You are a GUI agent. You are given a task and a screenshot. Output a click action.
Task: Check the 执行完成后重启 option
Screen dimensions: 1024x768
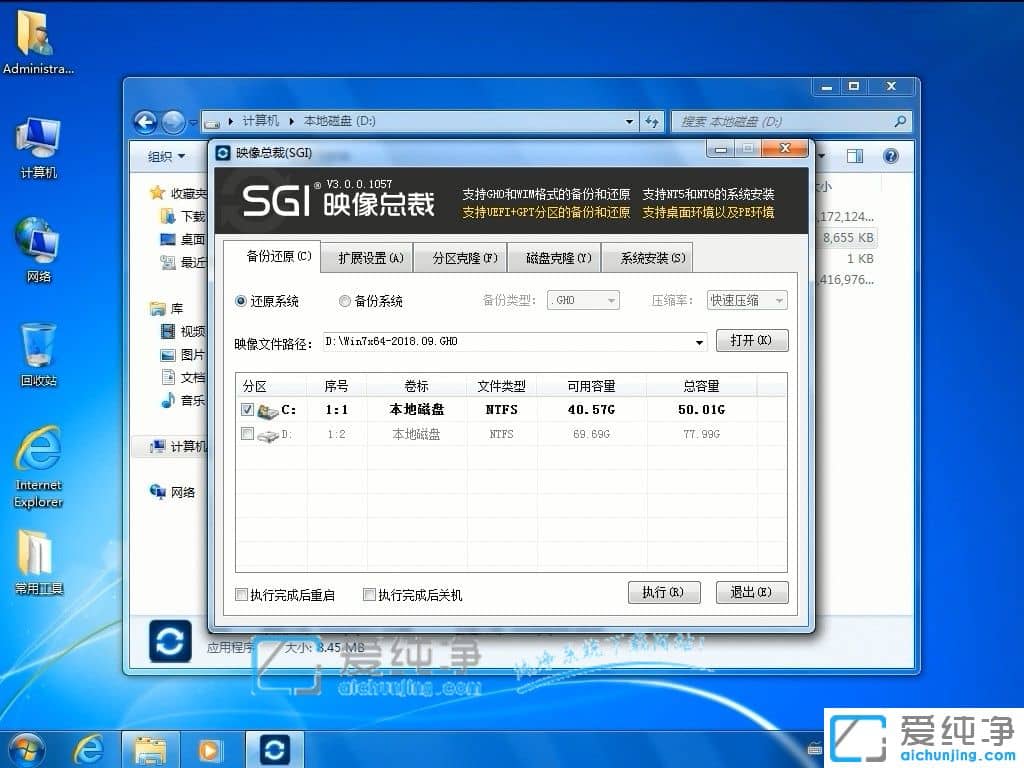coord(241,593)
